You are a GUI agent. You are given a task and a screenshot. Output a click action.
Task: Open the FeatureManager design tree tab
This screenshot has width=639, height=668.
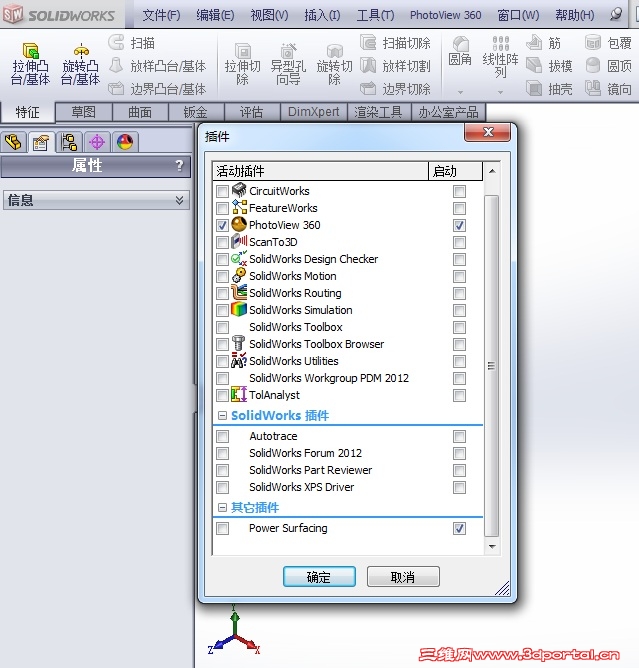tap(14, 142)
